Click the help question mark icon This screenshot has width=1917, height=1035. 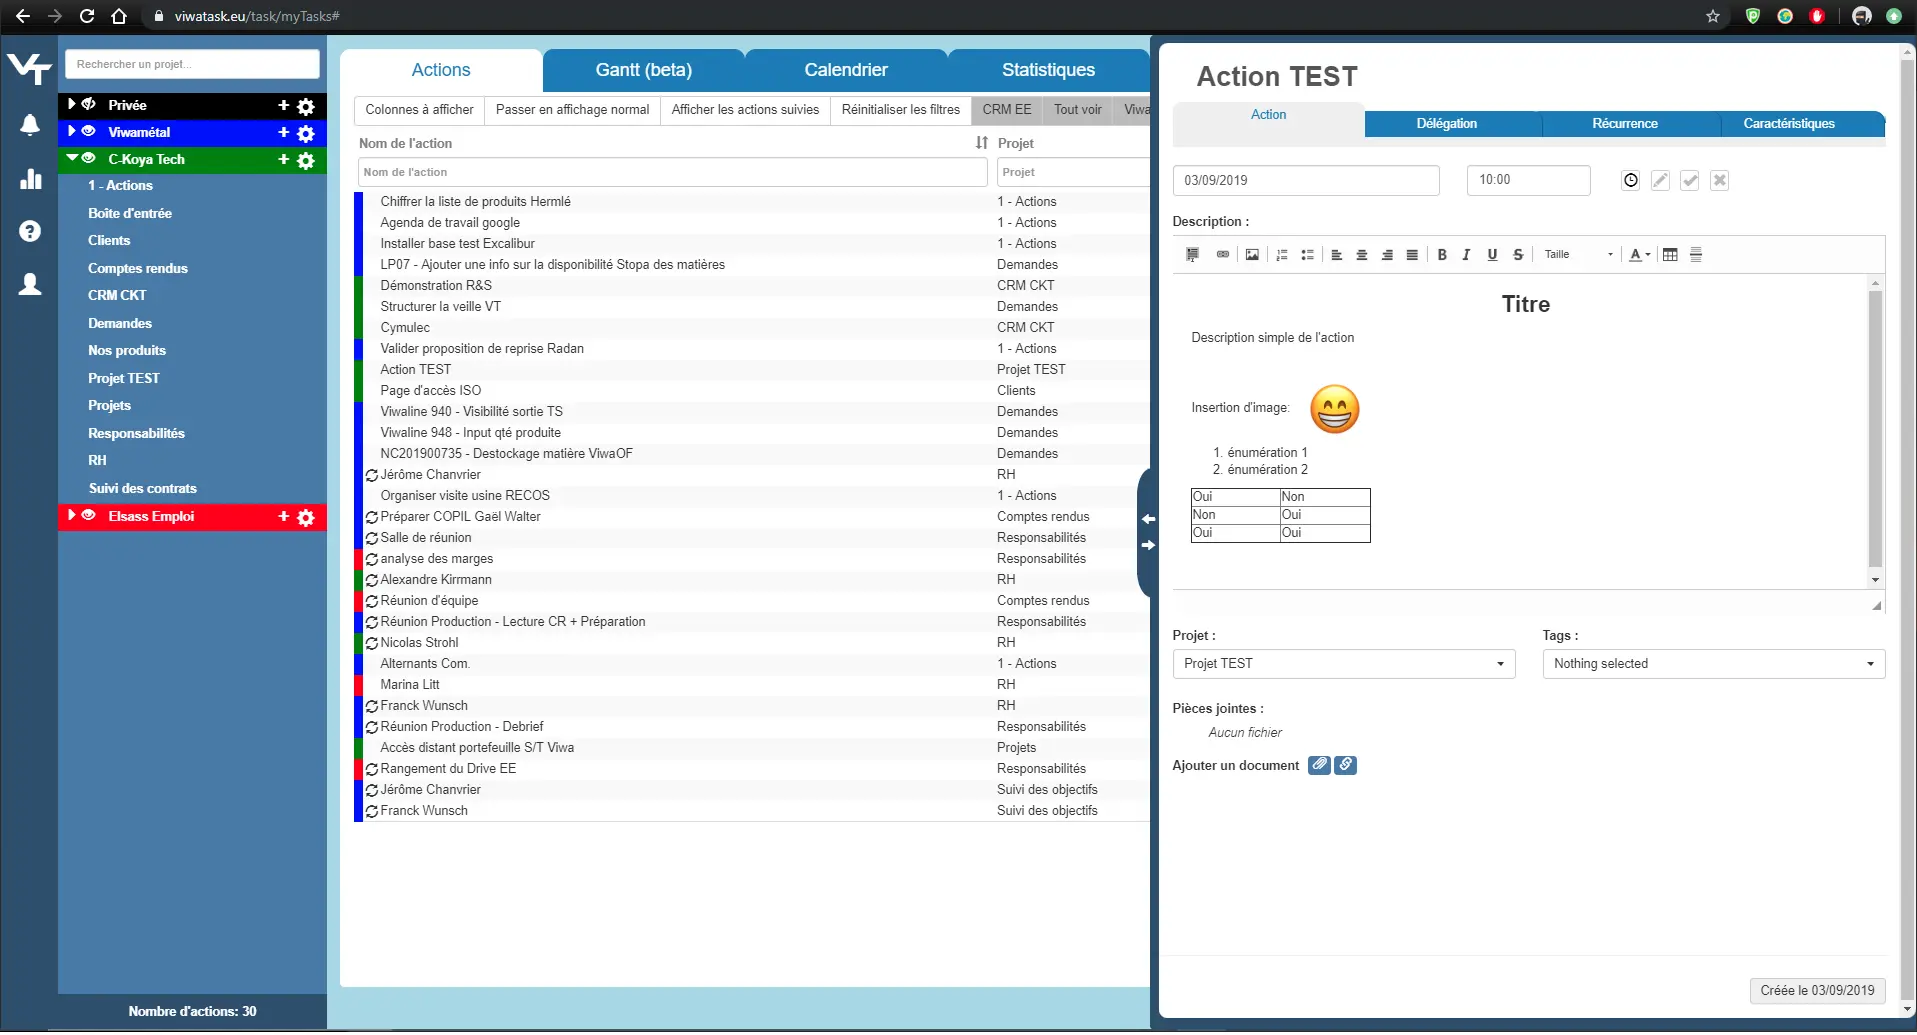click(30, 231)
